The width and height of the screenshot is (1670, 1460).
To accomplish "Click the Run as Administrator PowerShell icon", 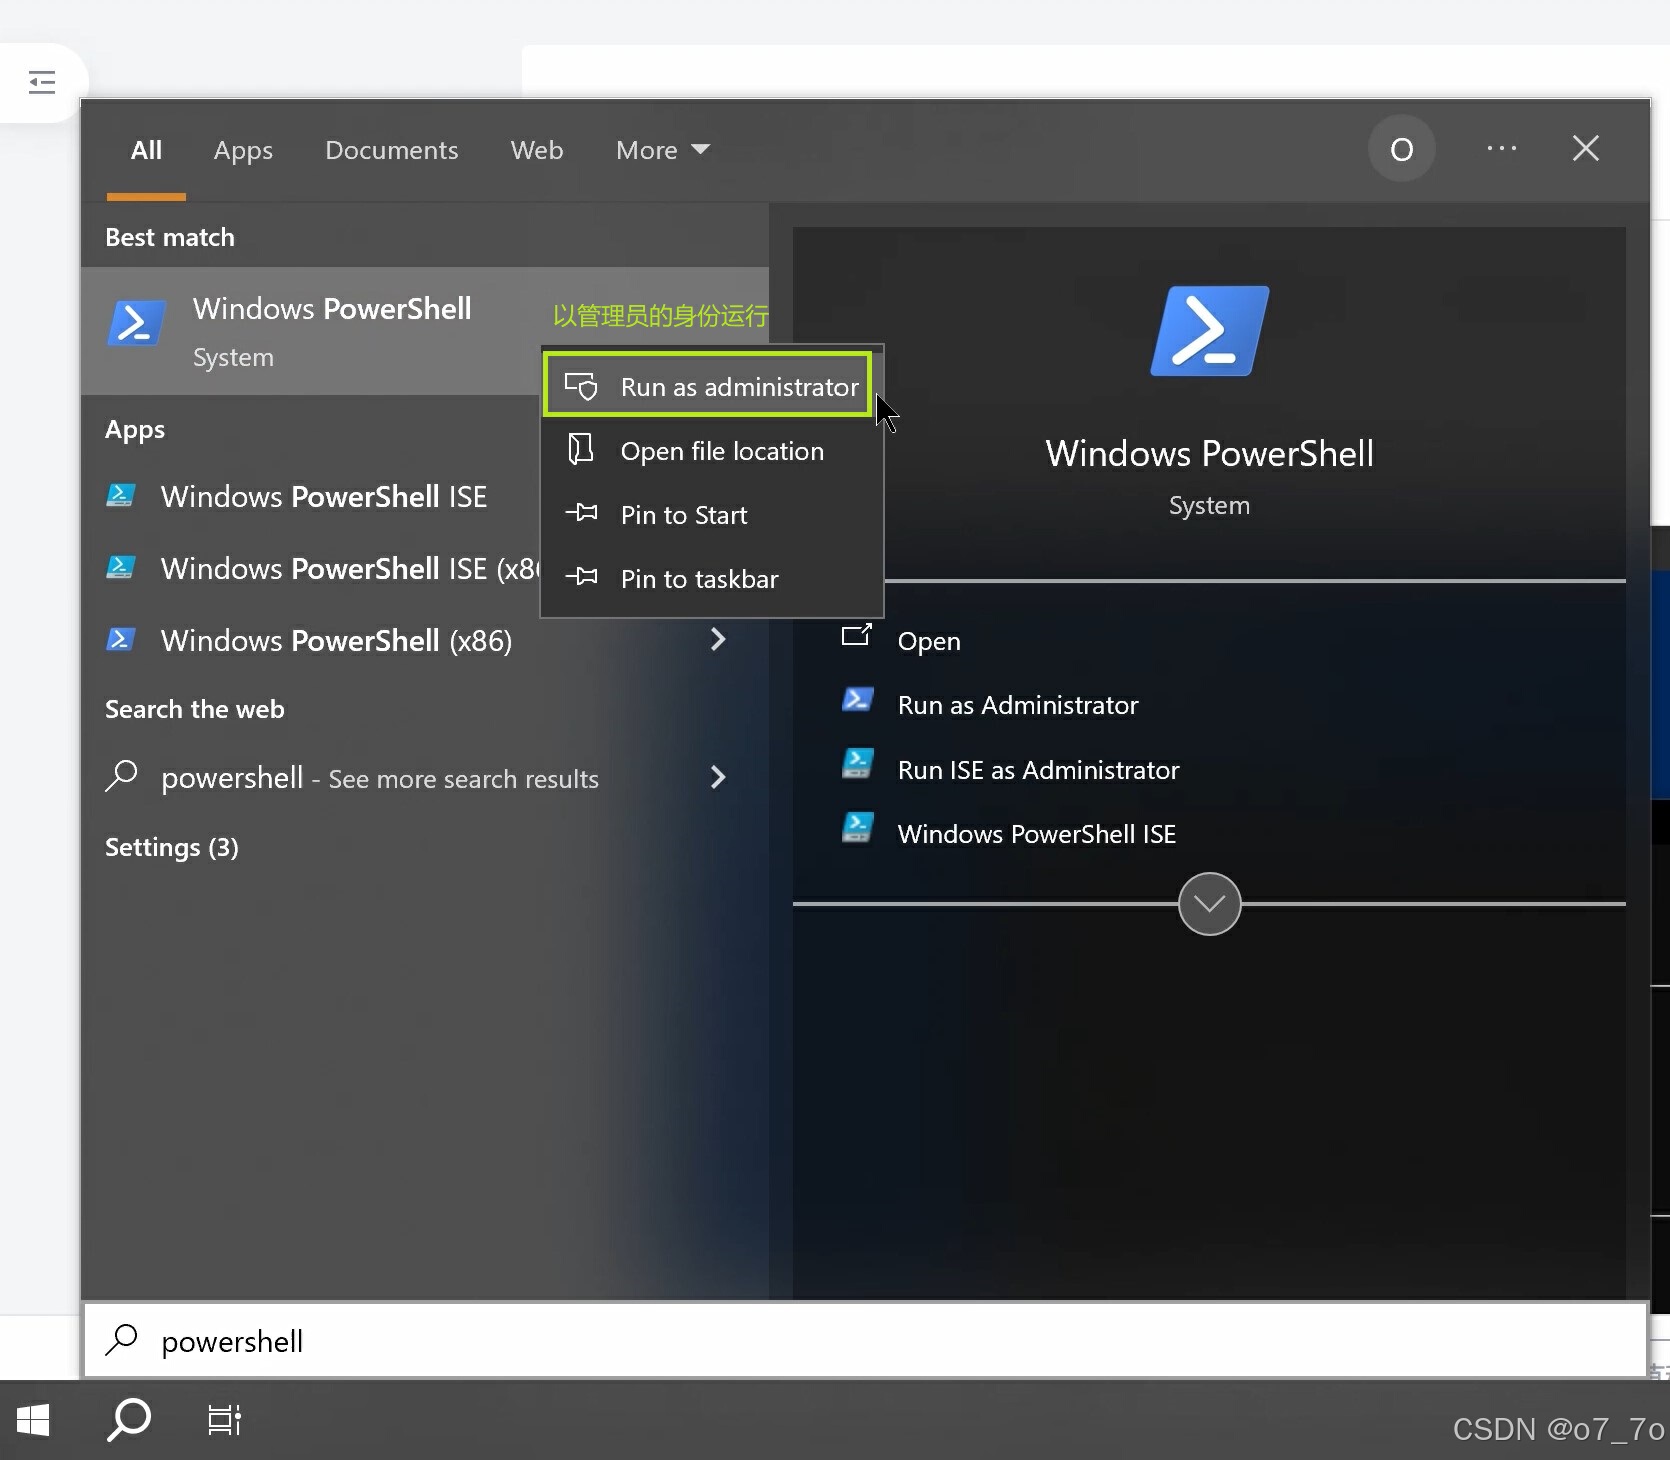I will point(857,699).
